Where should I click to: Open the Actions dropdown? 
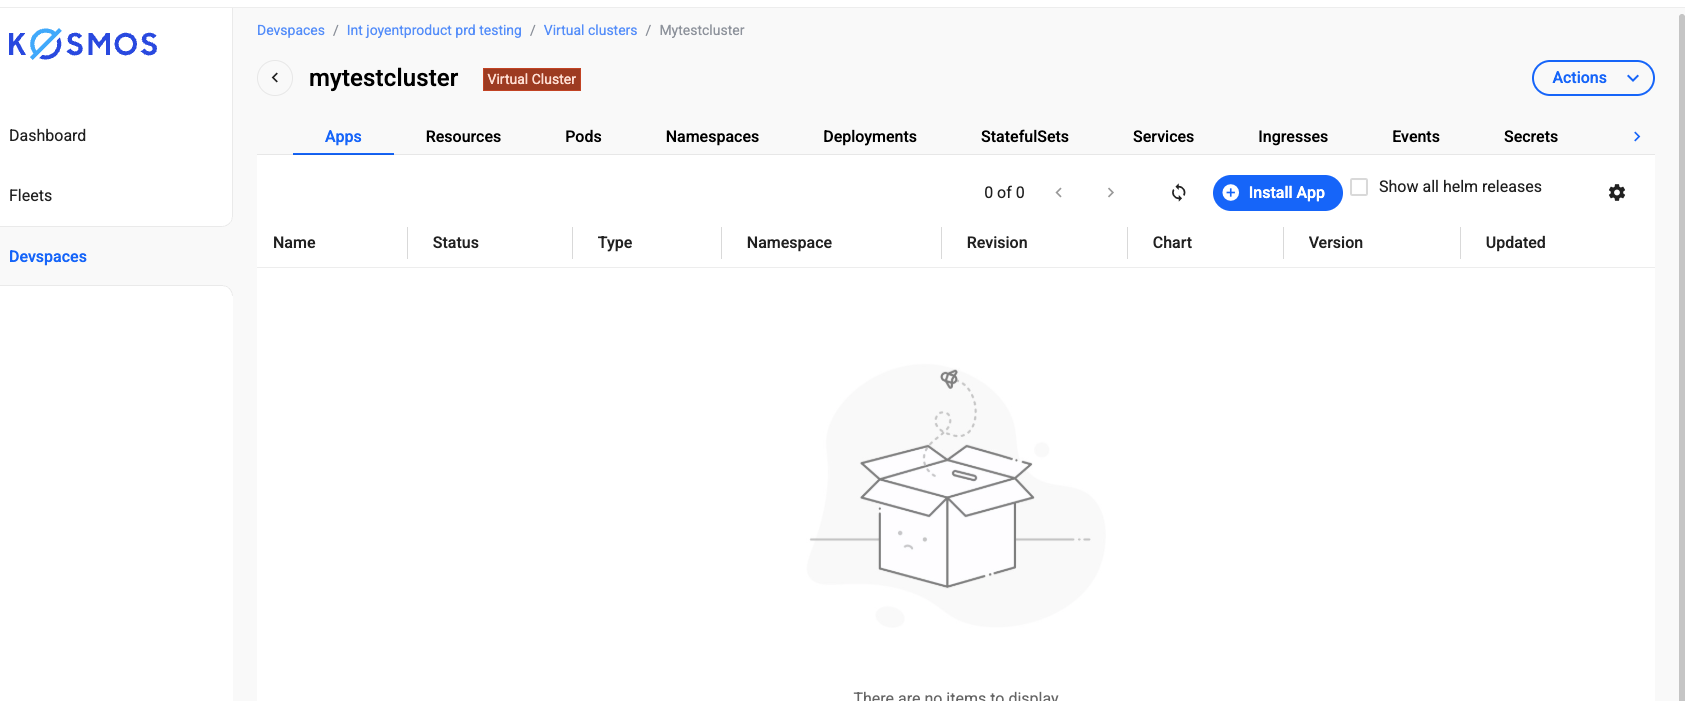(1593, 78)
